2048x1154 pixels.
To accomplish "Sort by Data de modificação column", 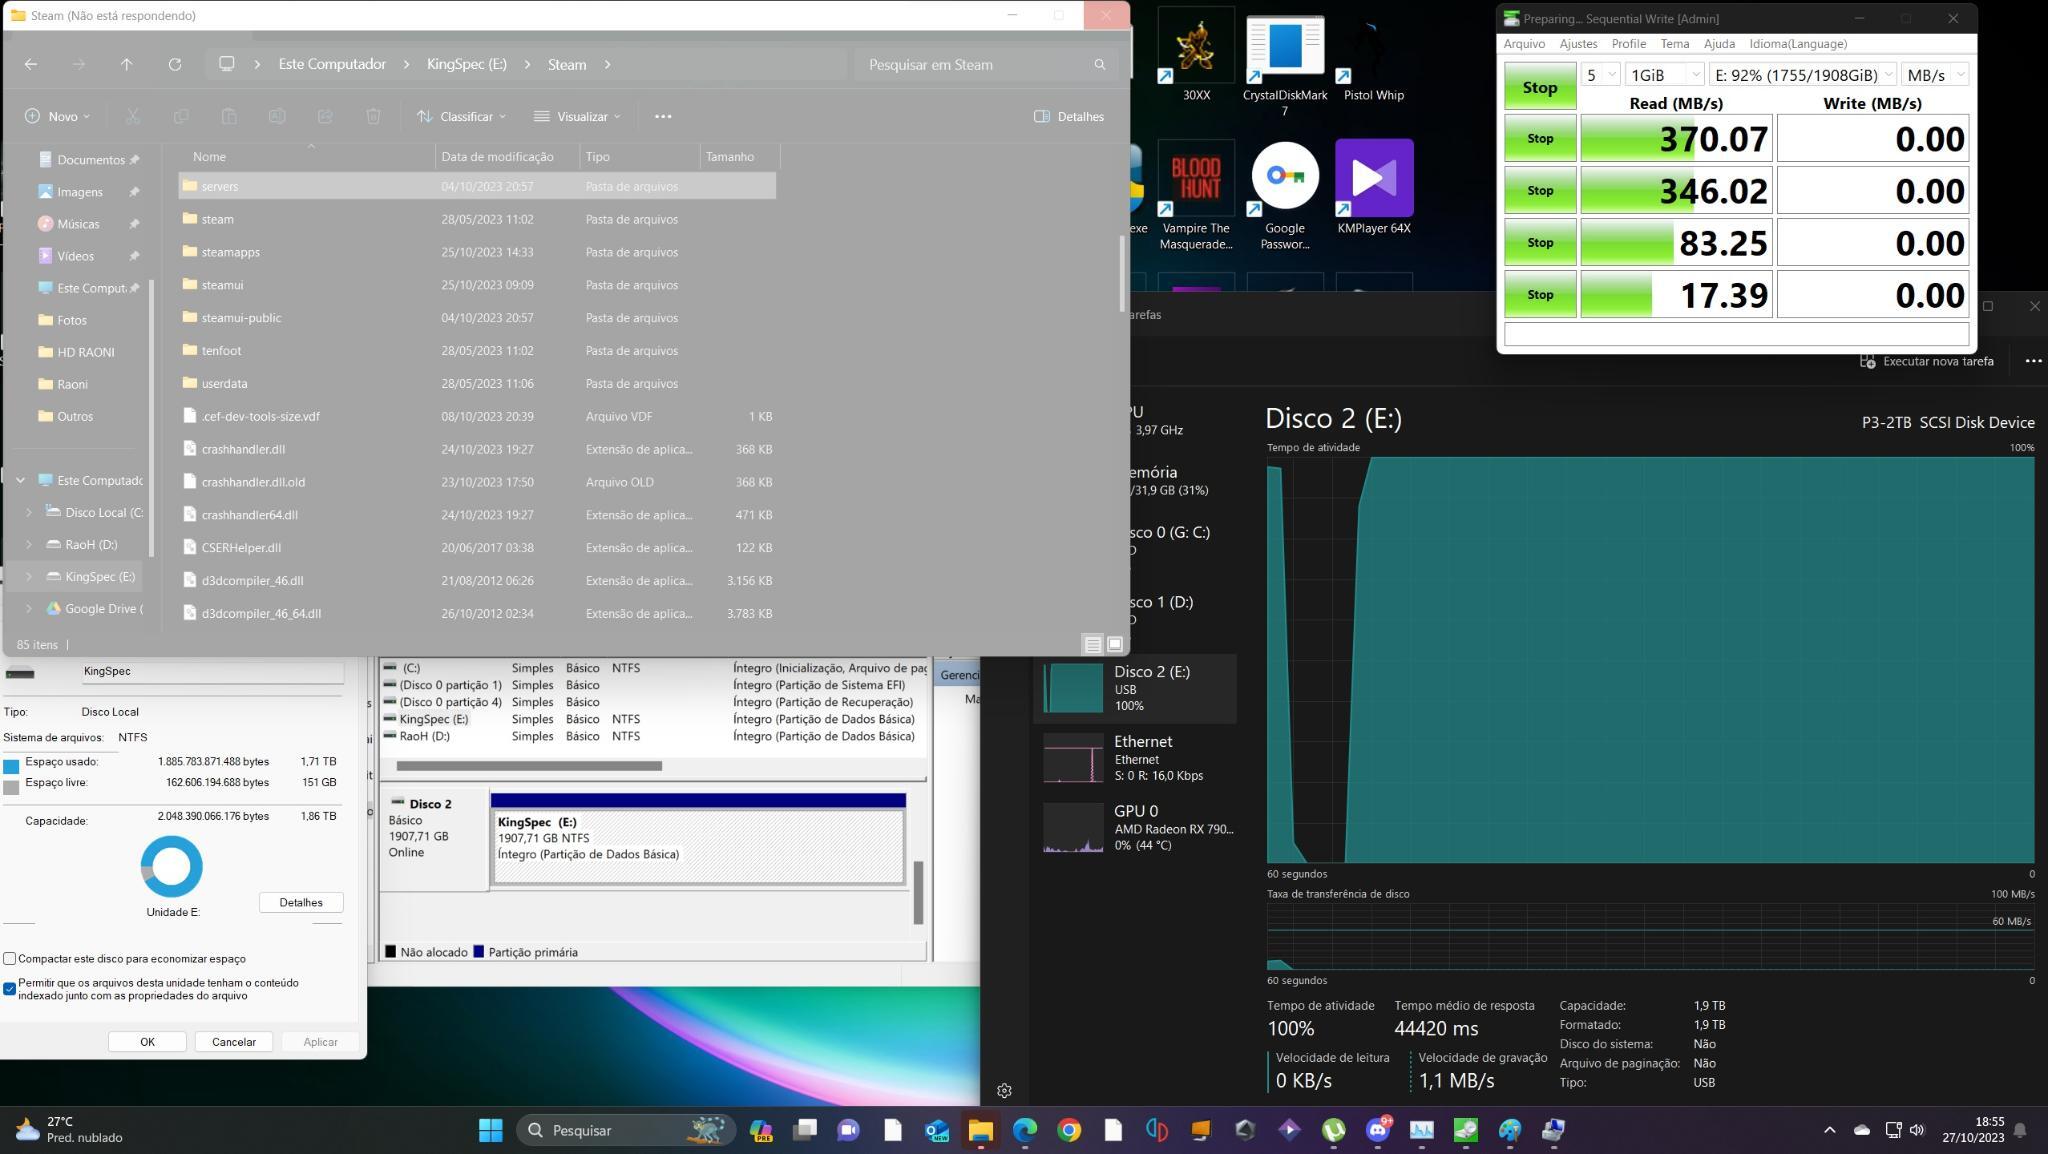I will pos(507,156).
